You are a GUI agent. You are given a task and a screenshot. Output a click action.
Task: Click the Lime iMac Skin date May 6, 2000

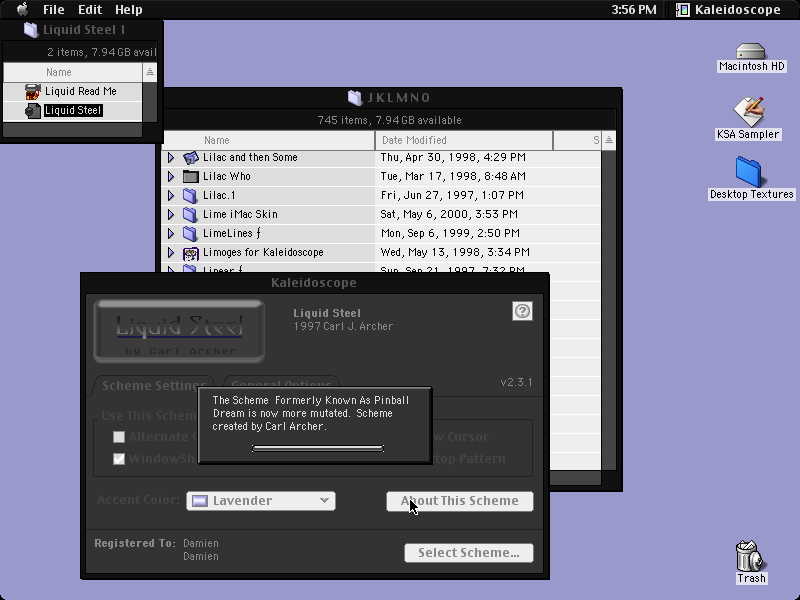[449, 214]
